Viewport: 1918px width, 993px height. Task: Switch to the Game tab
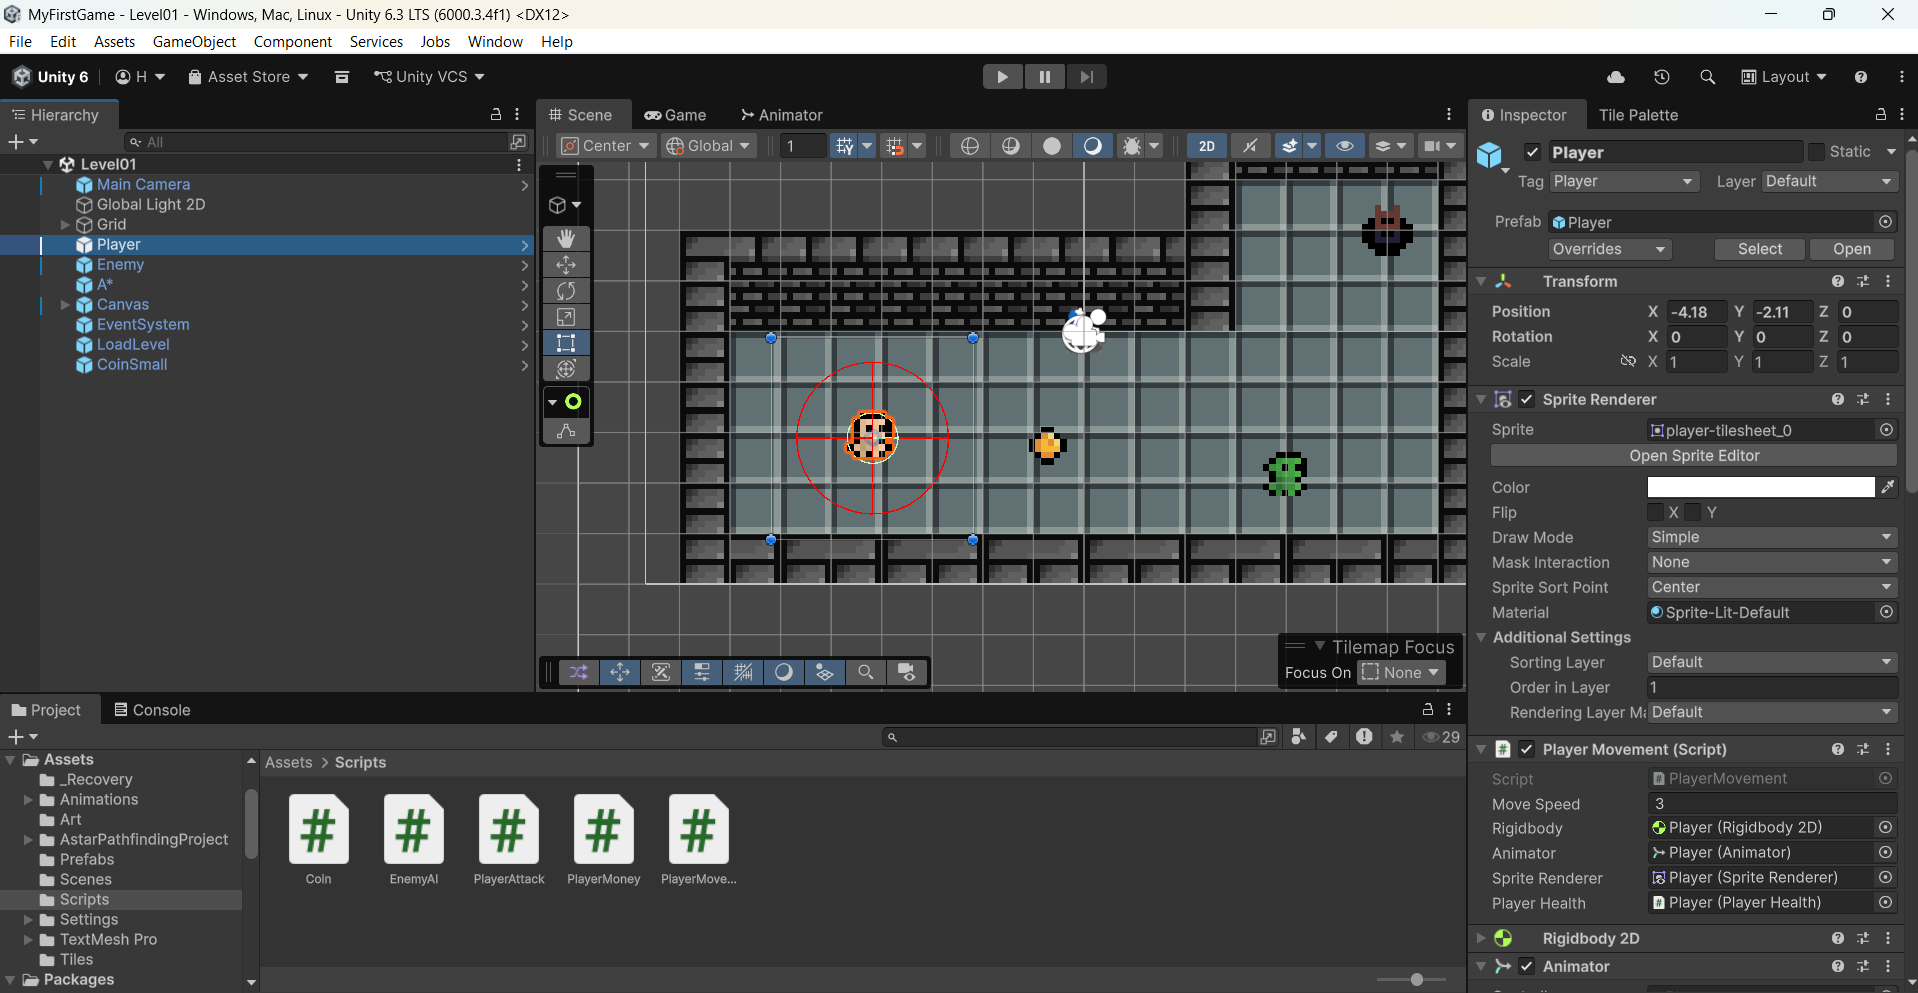(675, 115)
